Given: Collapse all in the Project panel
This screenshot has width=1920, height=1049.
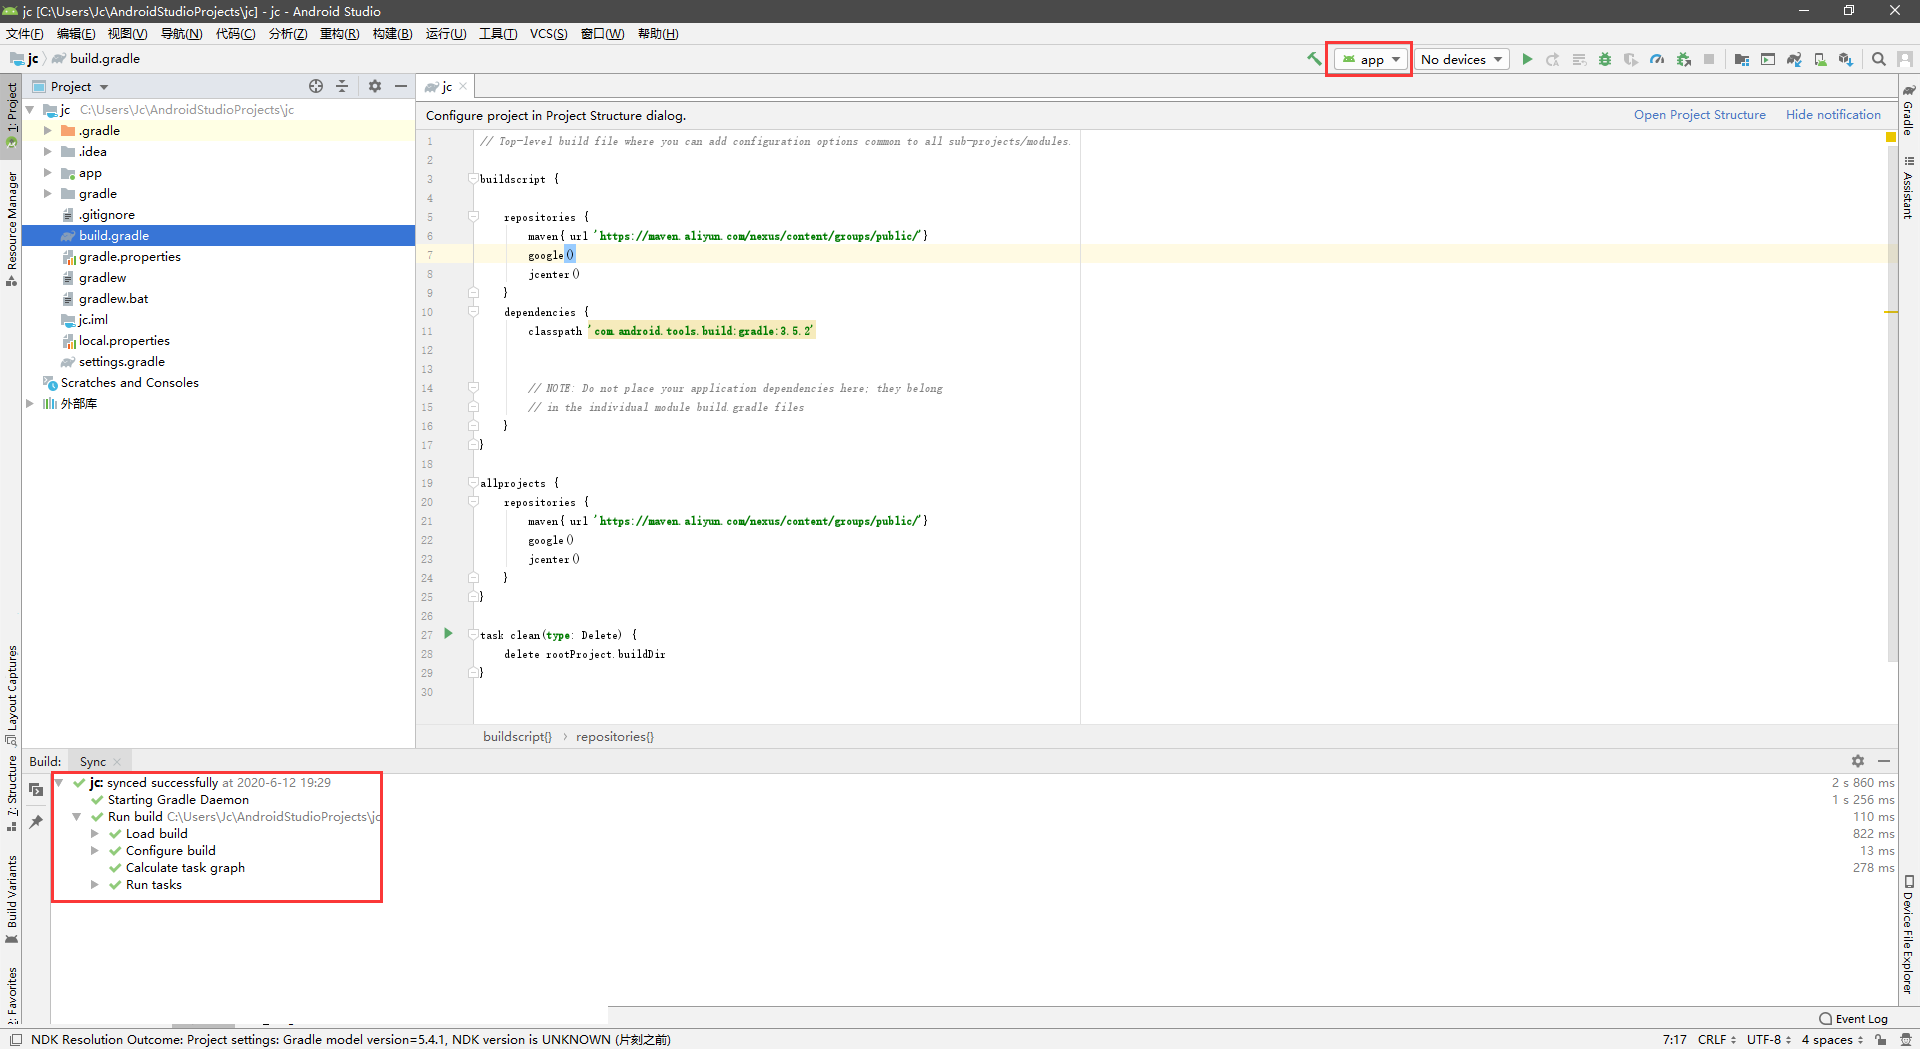Looking at the screenshot, I should (342, 86).
